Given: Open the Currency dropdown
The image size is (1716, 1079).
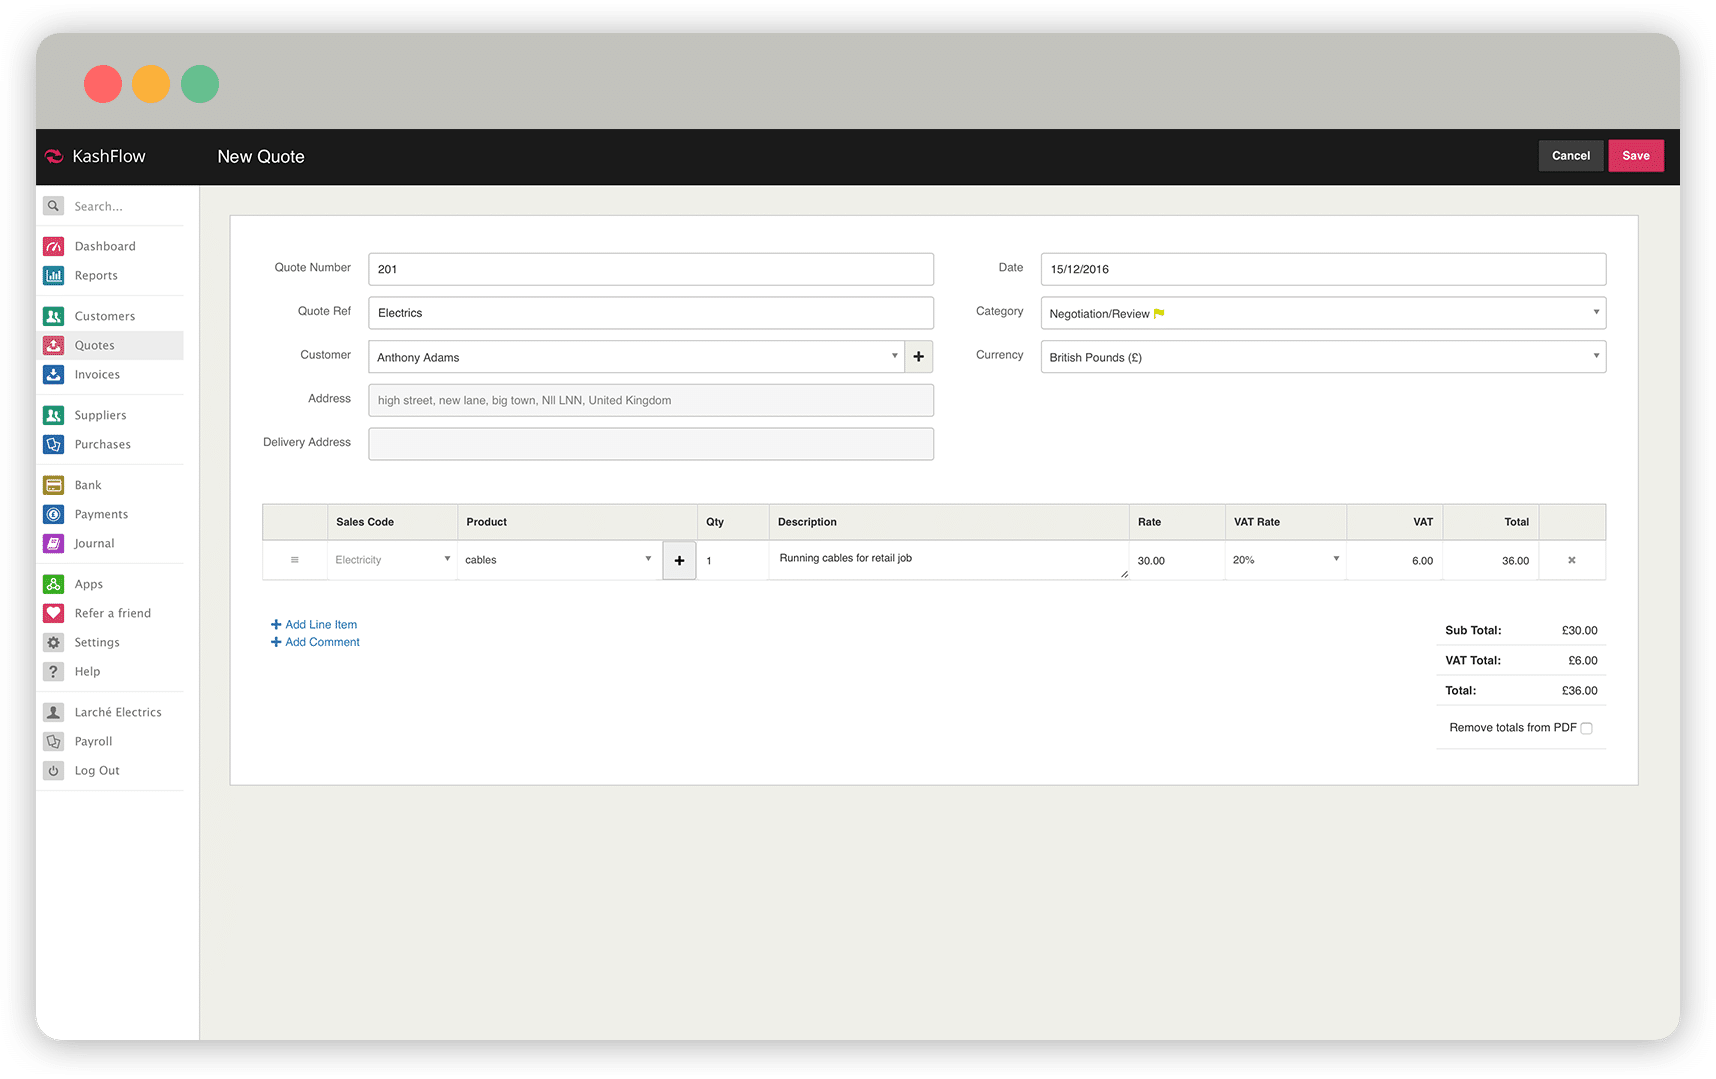Looking at the screenshot, I should [1322, 357].
